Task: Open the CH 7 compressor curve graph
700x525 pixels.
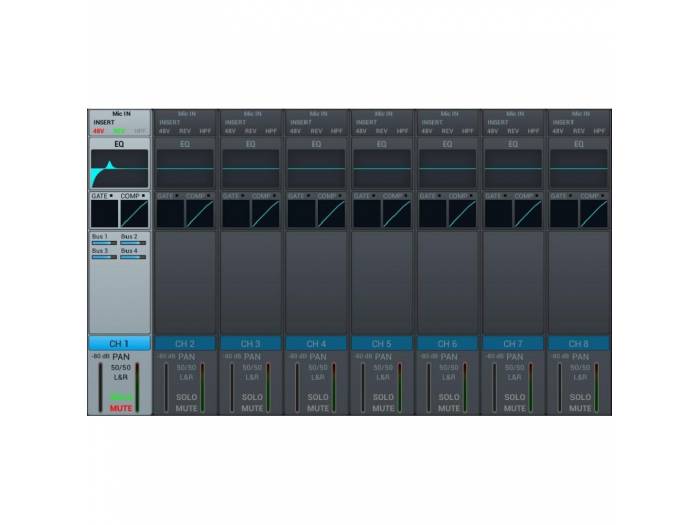Action: click(x=528, y=214)
